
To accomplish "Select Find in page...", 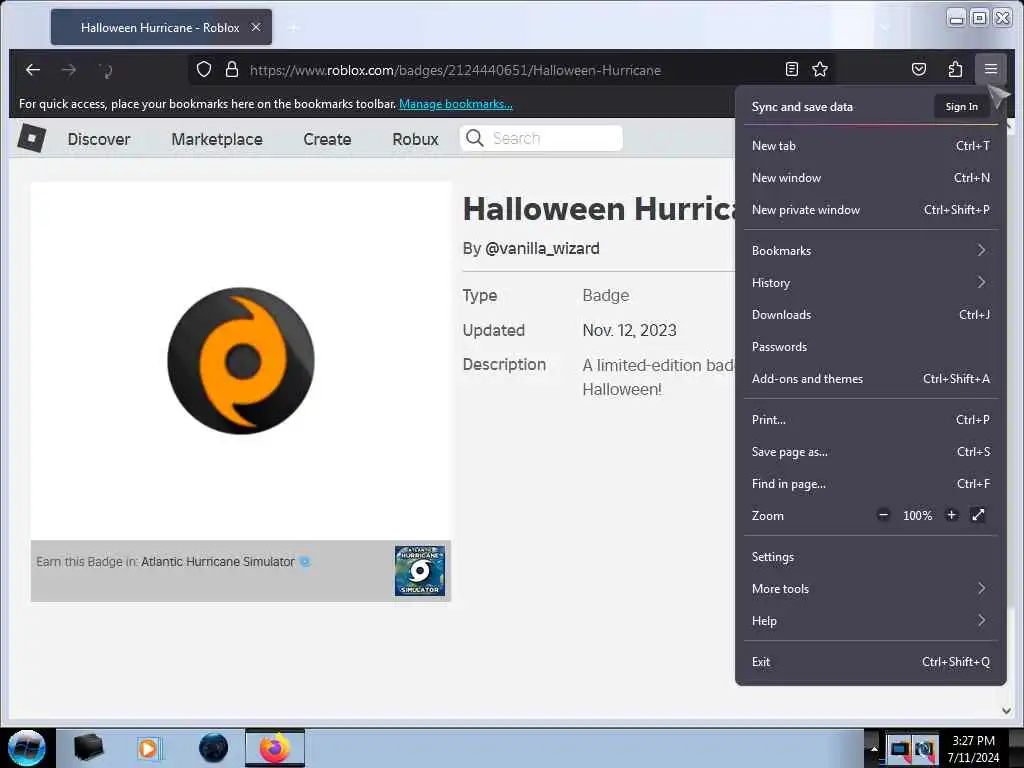I will (871, 483).
